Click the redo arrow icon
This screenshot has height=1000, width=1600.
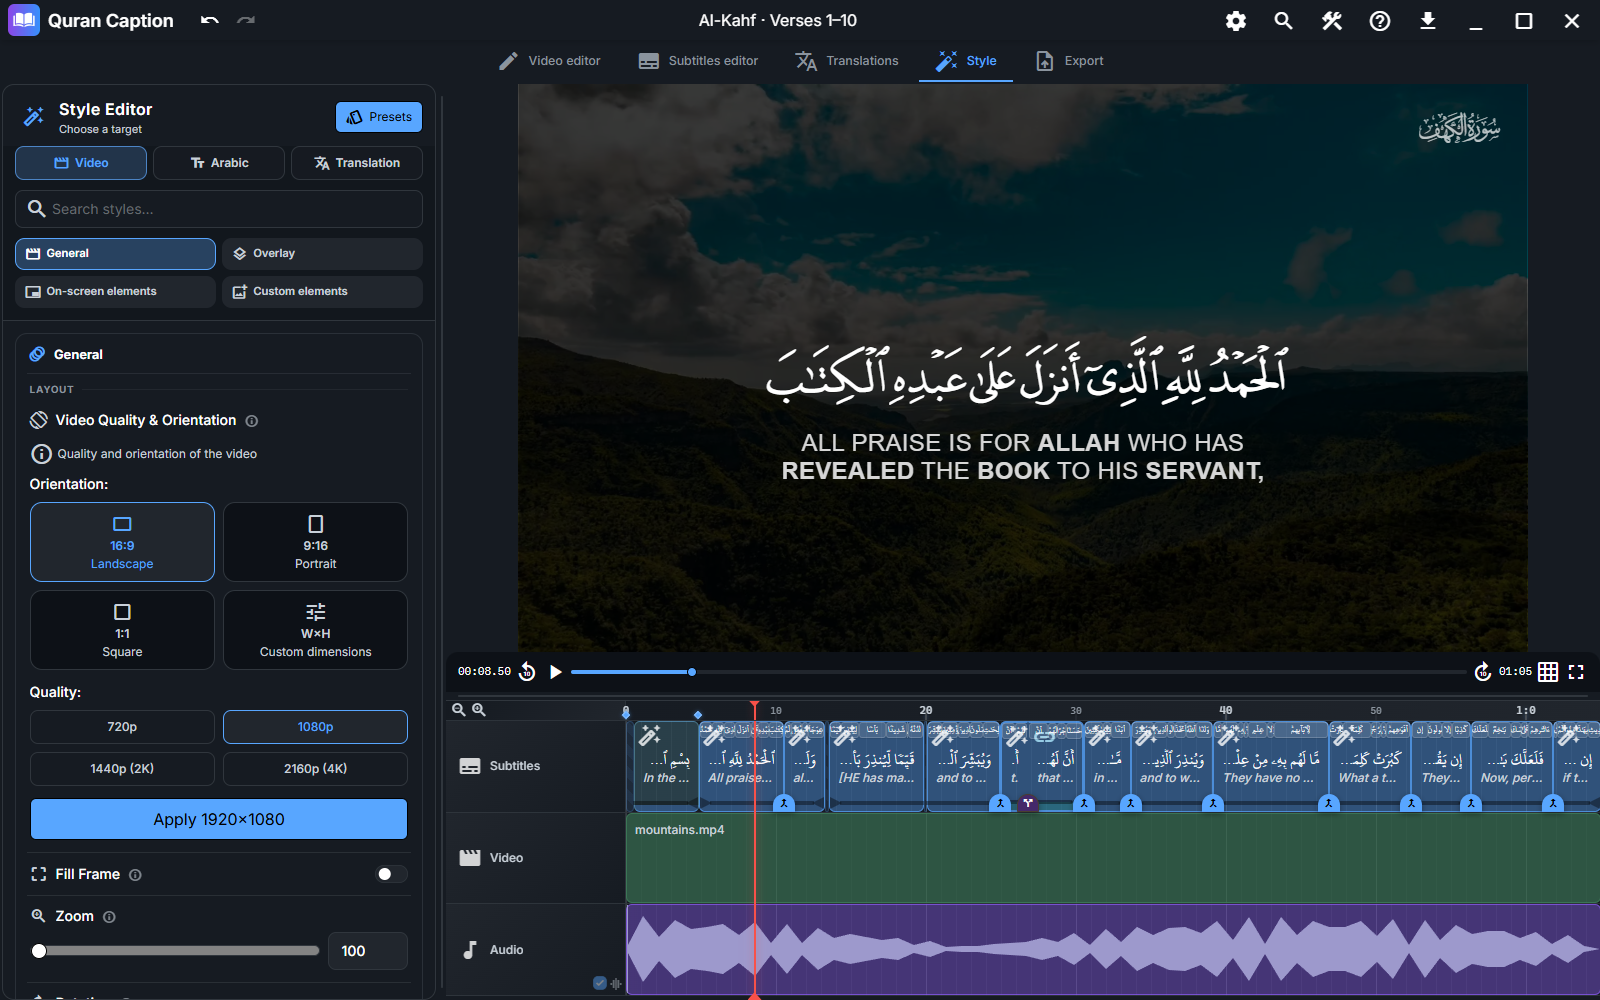click(246, 20)
